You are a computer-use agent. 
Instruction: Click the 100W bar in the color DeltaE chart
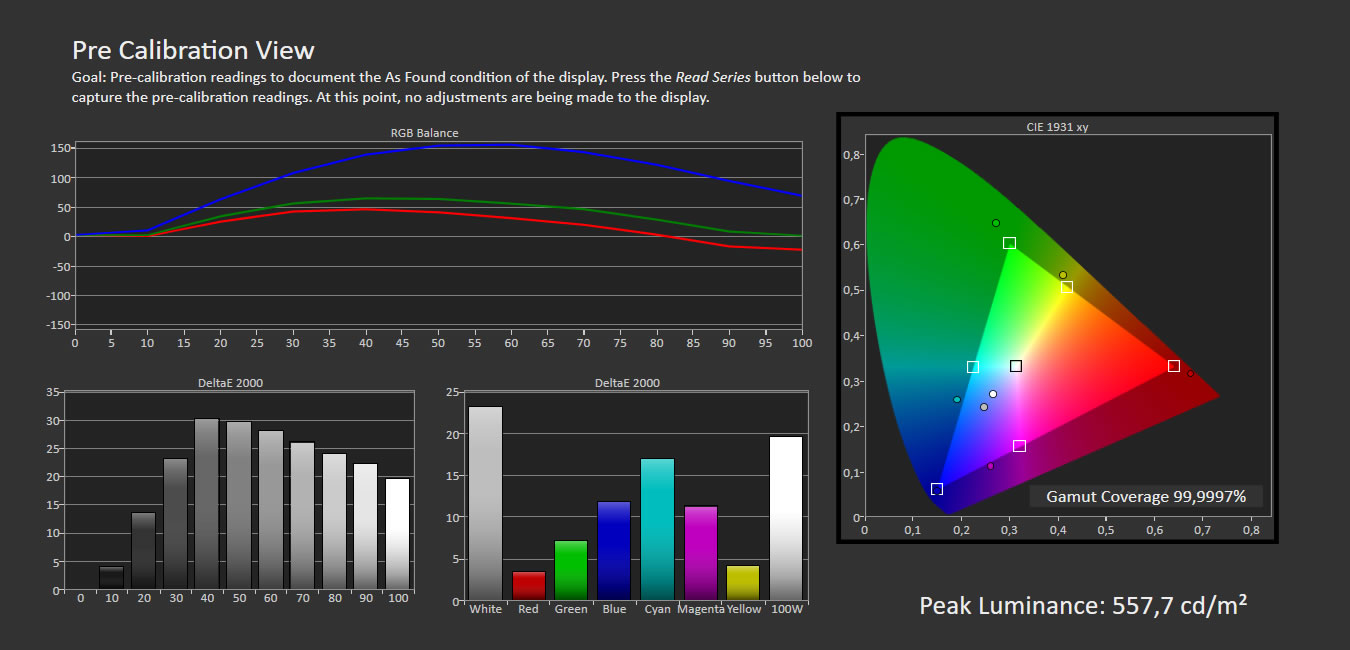tap(786, 518)
